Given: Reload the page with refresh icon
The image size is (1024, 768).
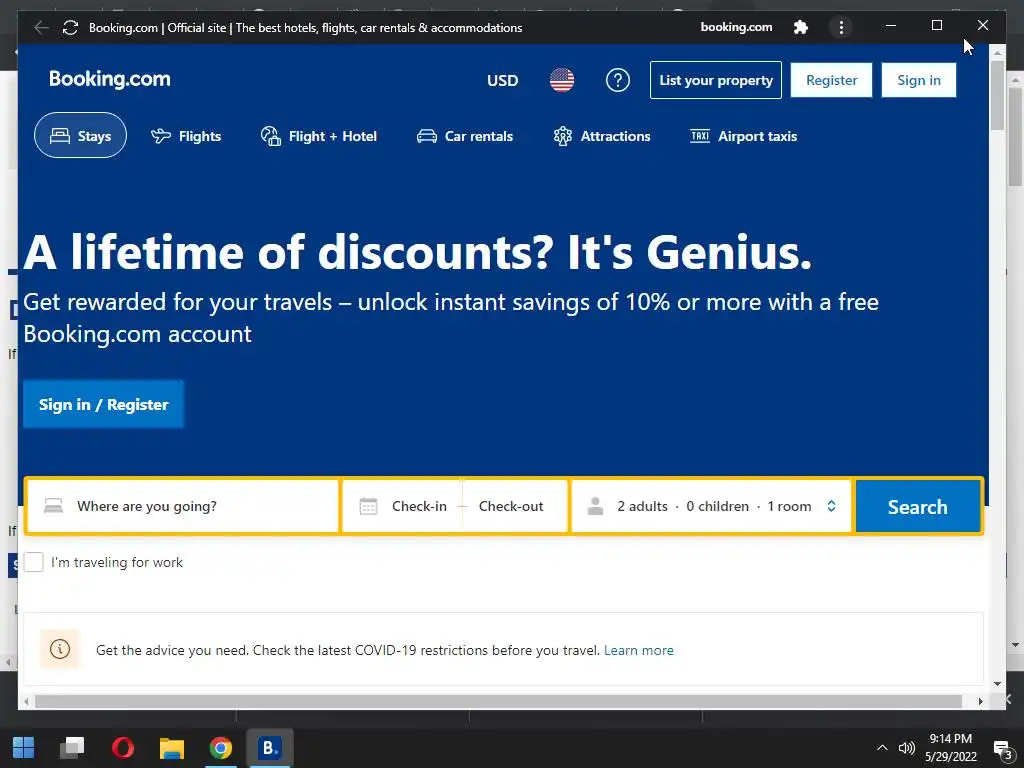Looking at the screenshot, I should point(71,27).
